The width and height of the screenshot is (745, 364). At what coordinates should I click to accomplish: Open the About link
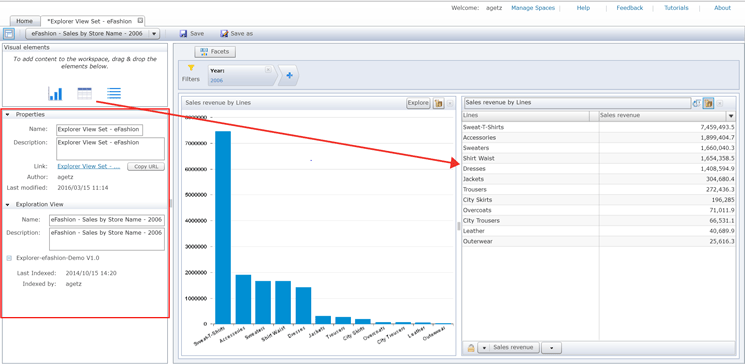pos(722,8)
